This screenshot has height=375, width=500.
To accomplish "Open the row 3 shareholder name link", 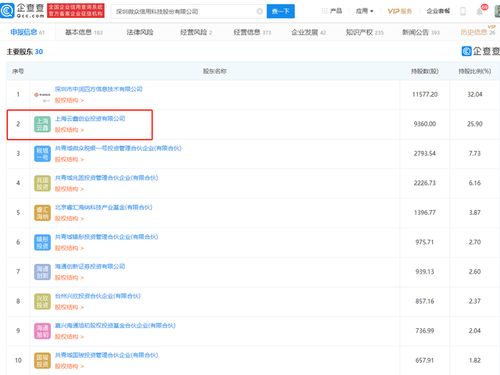I will pyautogui.click(x=118, y=148).
